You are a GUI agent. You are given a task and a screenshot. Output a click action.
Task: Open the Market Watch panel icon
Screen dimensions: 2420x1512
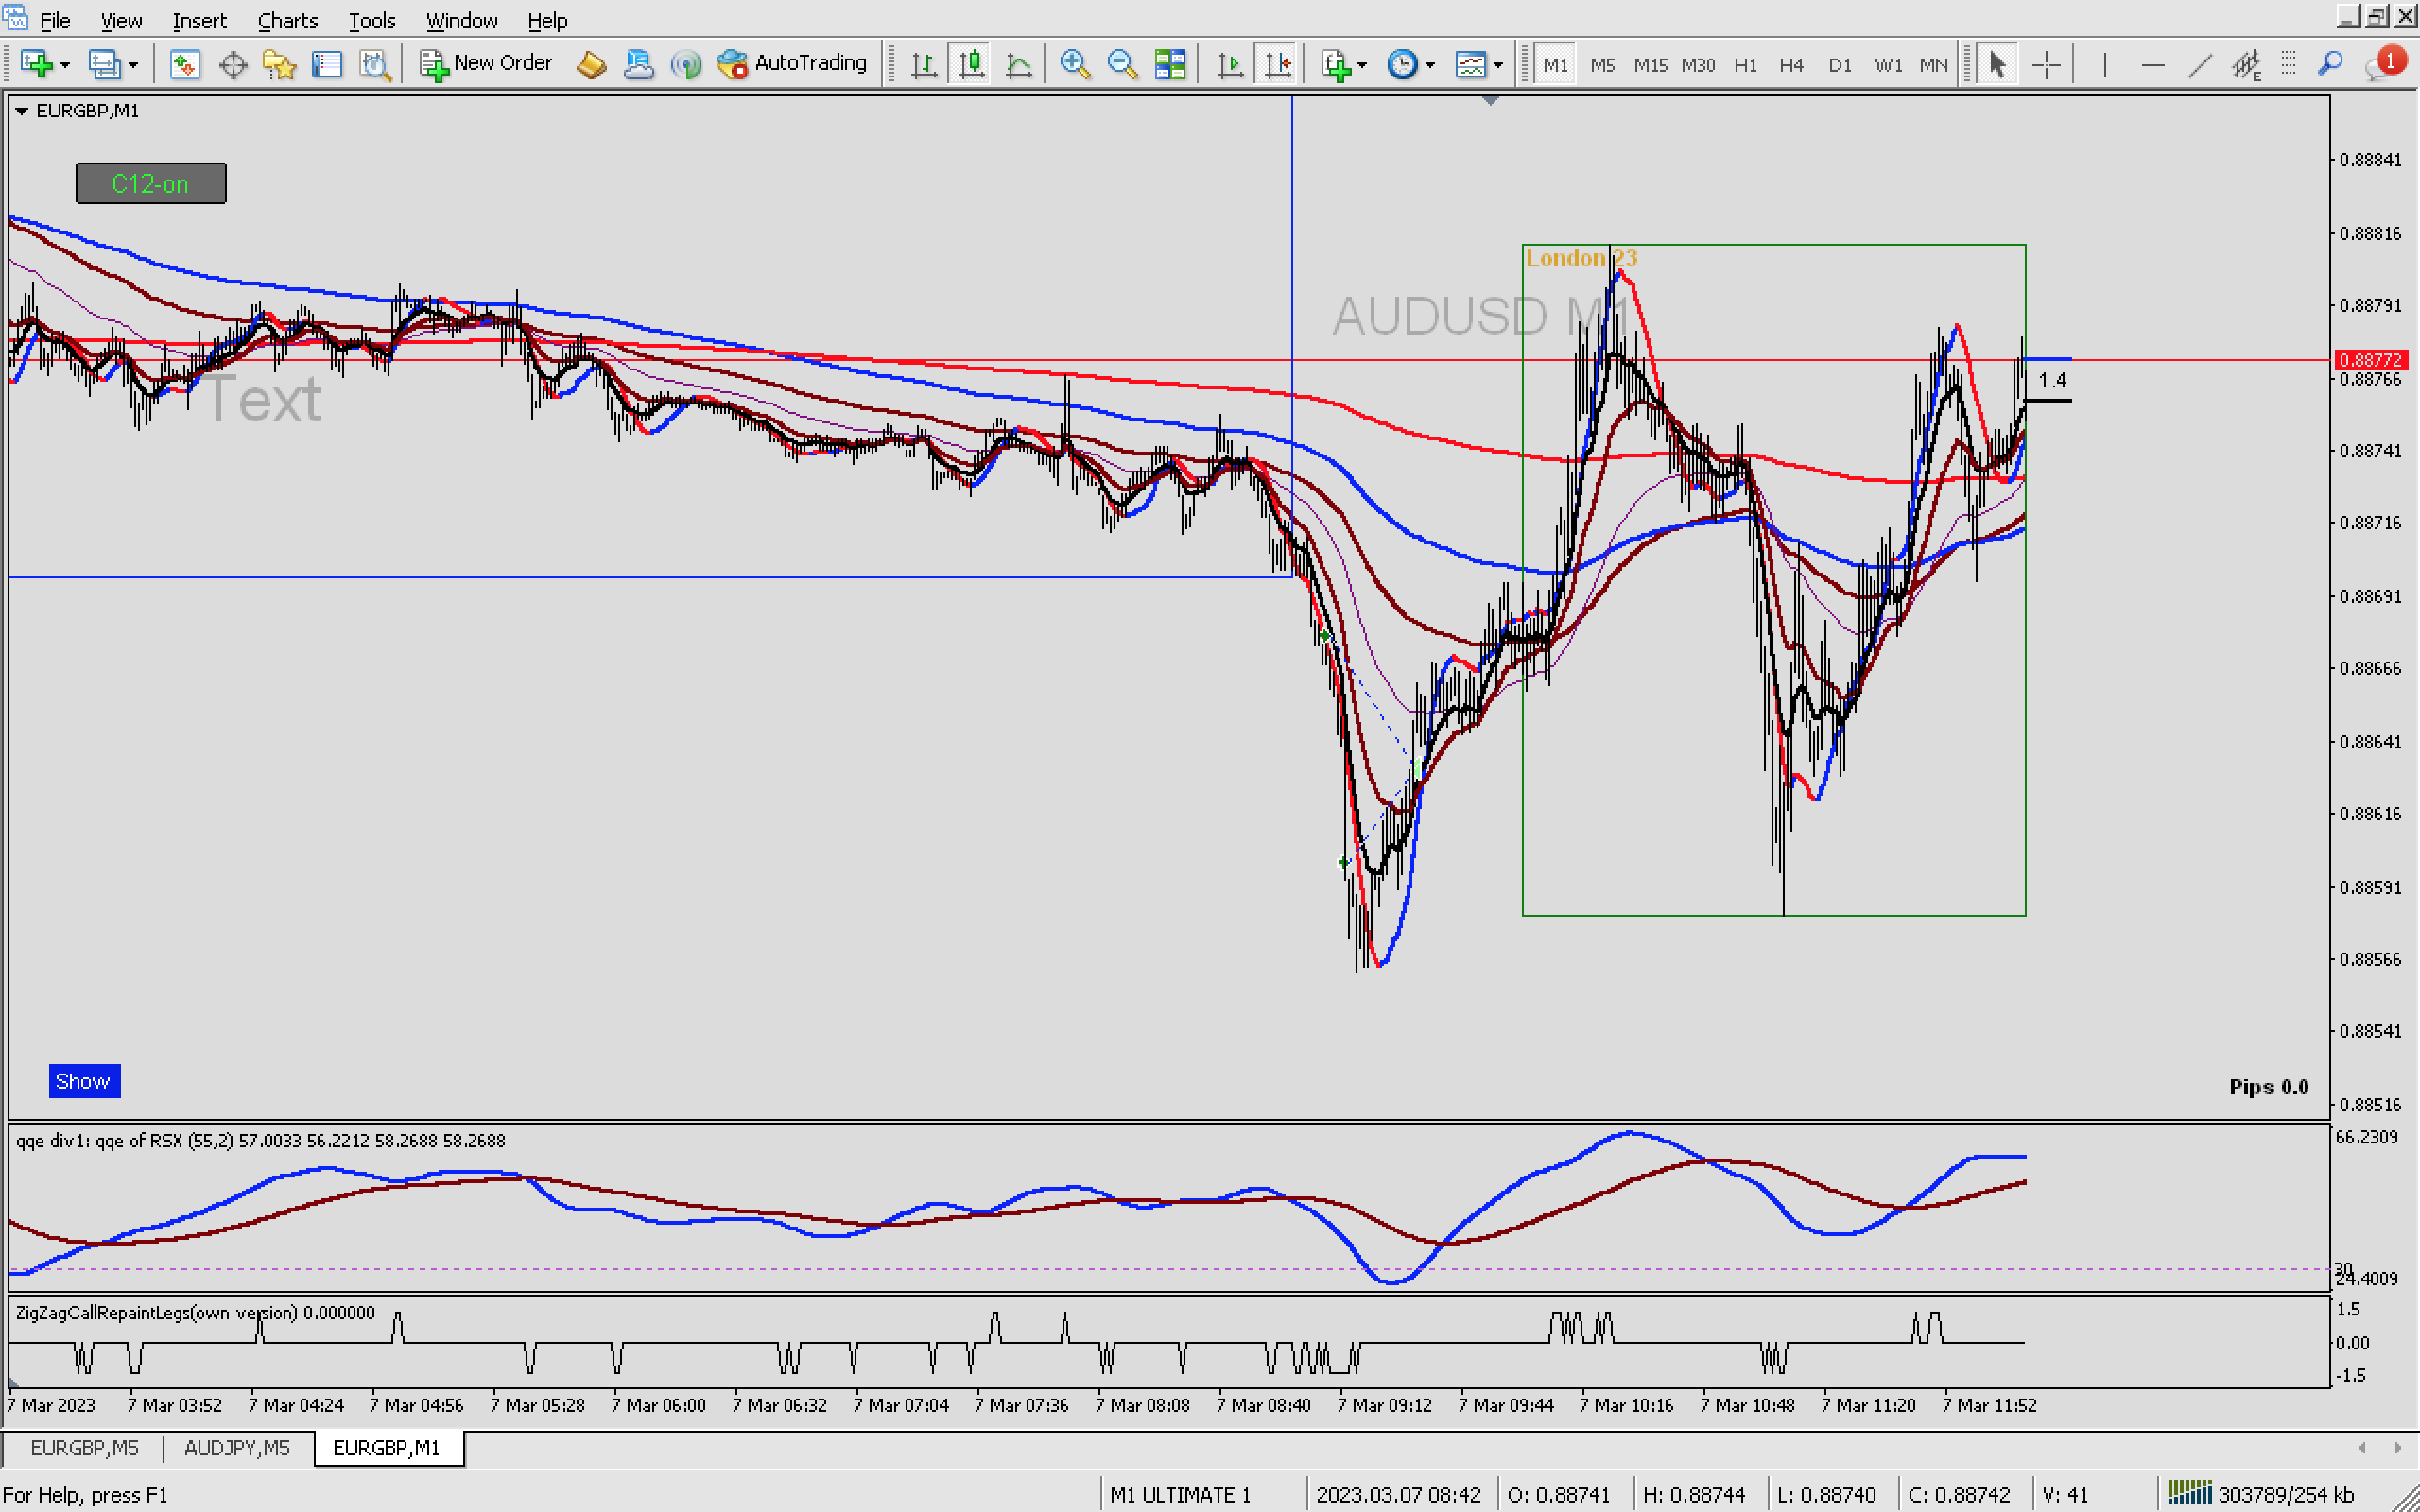pos(184,64)
